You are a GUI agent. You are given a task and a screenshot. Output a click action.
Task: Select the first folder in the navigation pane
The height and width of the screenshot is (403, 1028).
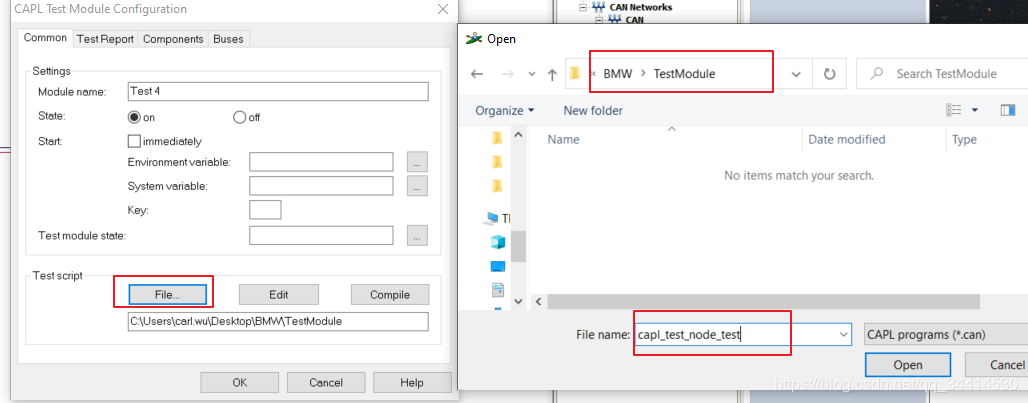pyautogui.click(x=497, y=138)
